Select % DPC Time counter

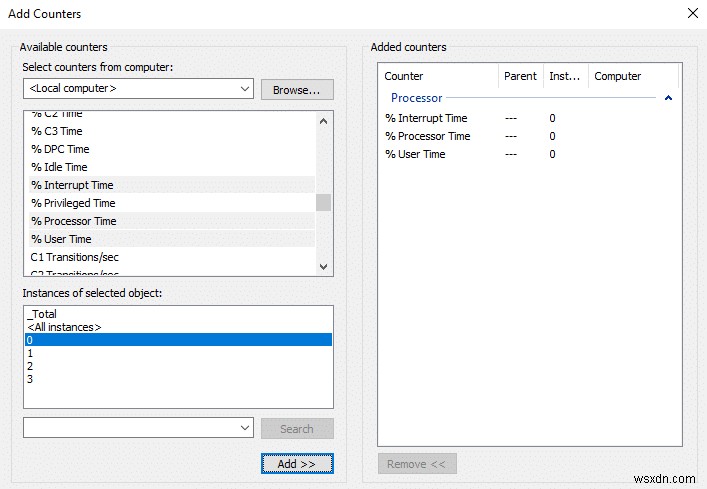(60, 149)
